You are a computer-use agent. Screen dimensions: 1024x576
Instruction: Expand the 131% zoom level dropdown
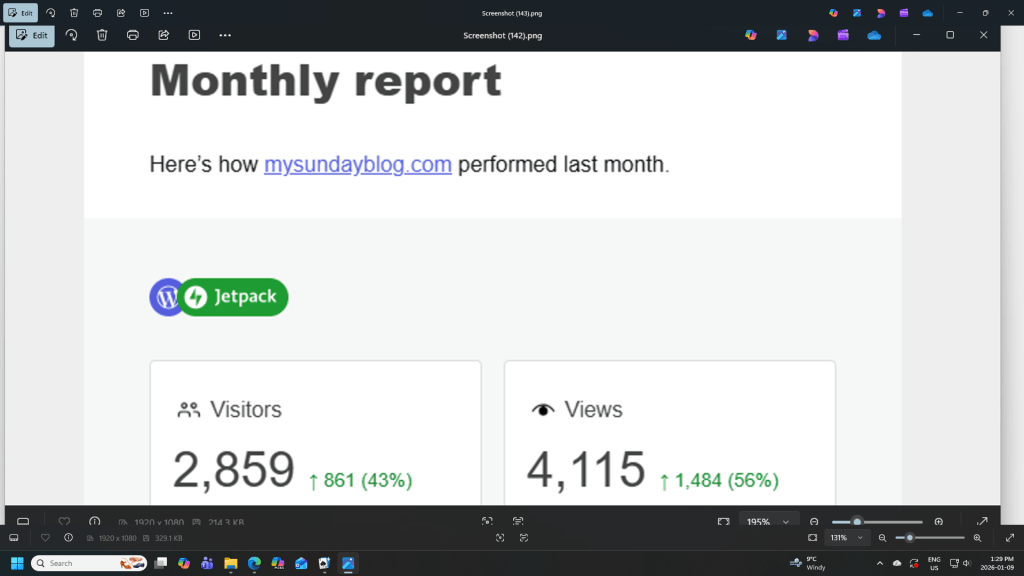coord(860,538)
